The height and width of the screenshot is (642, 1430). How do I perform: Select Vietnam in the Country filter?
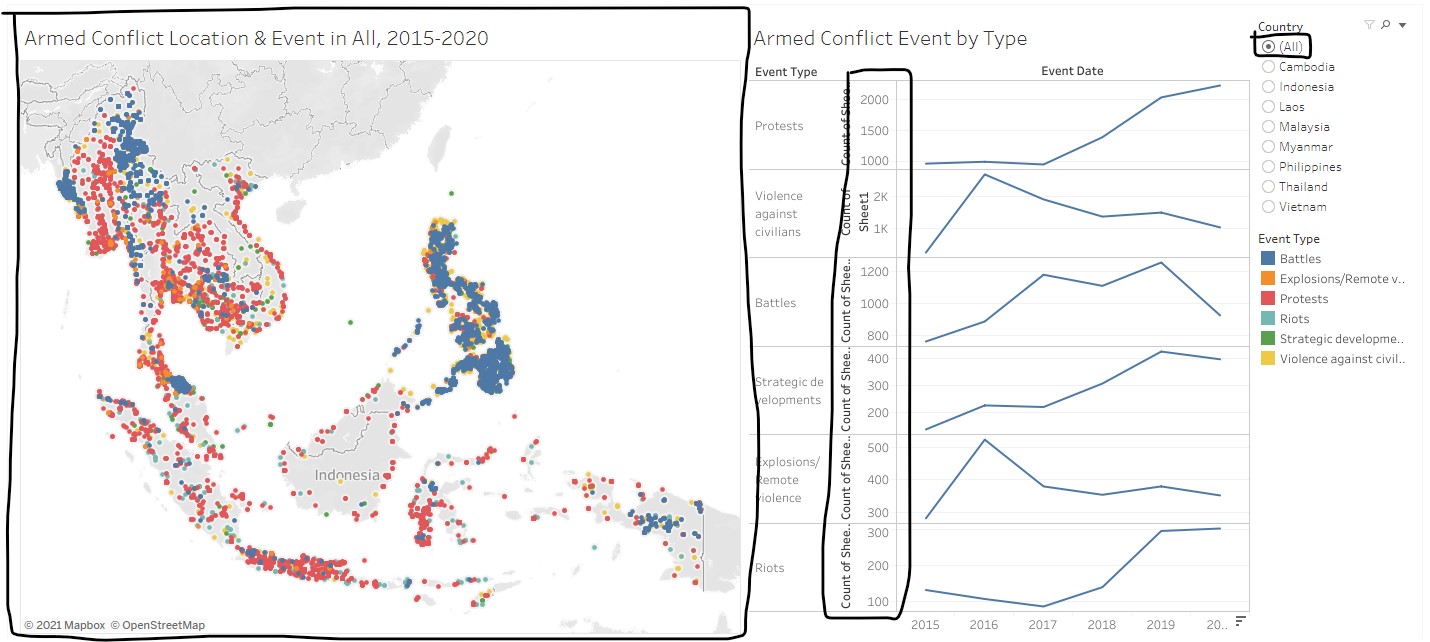[x=1268, y=207]
